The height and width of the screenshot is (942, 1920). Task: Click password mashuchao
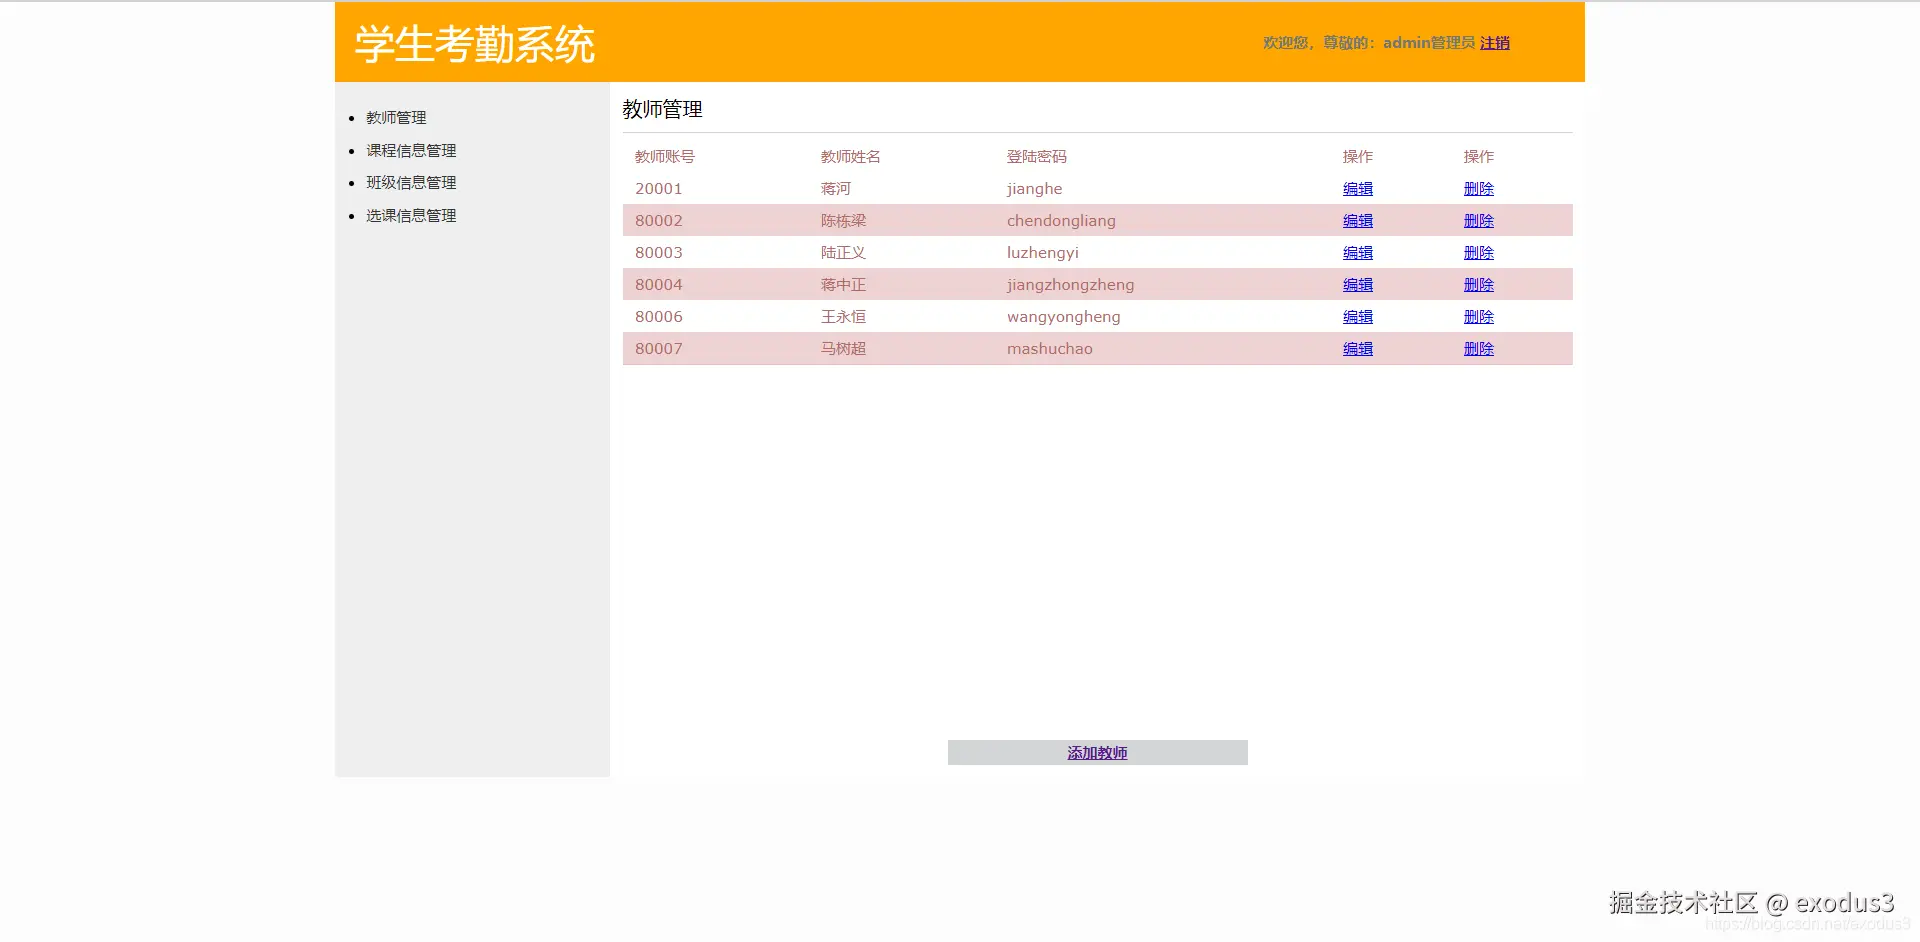point(1050,349)
